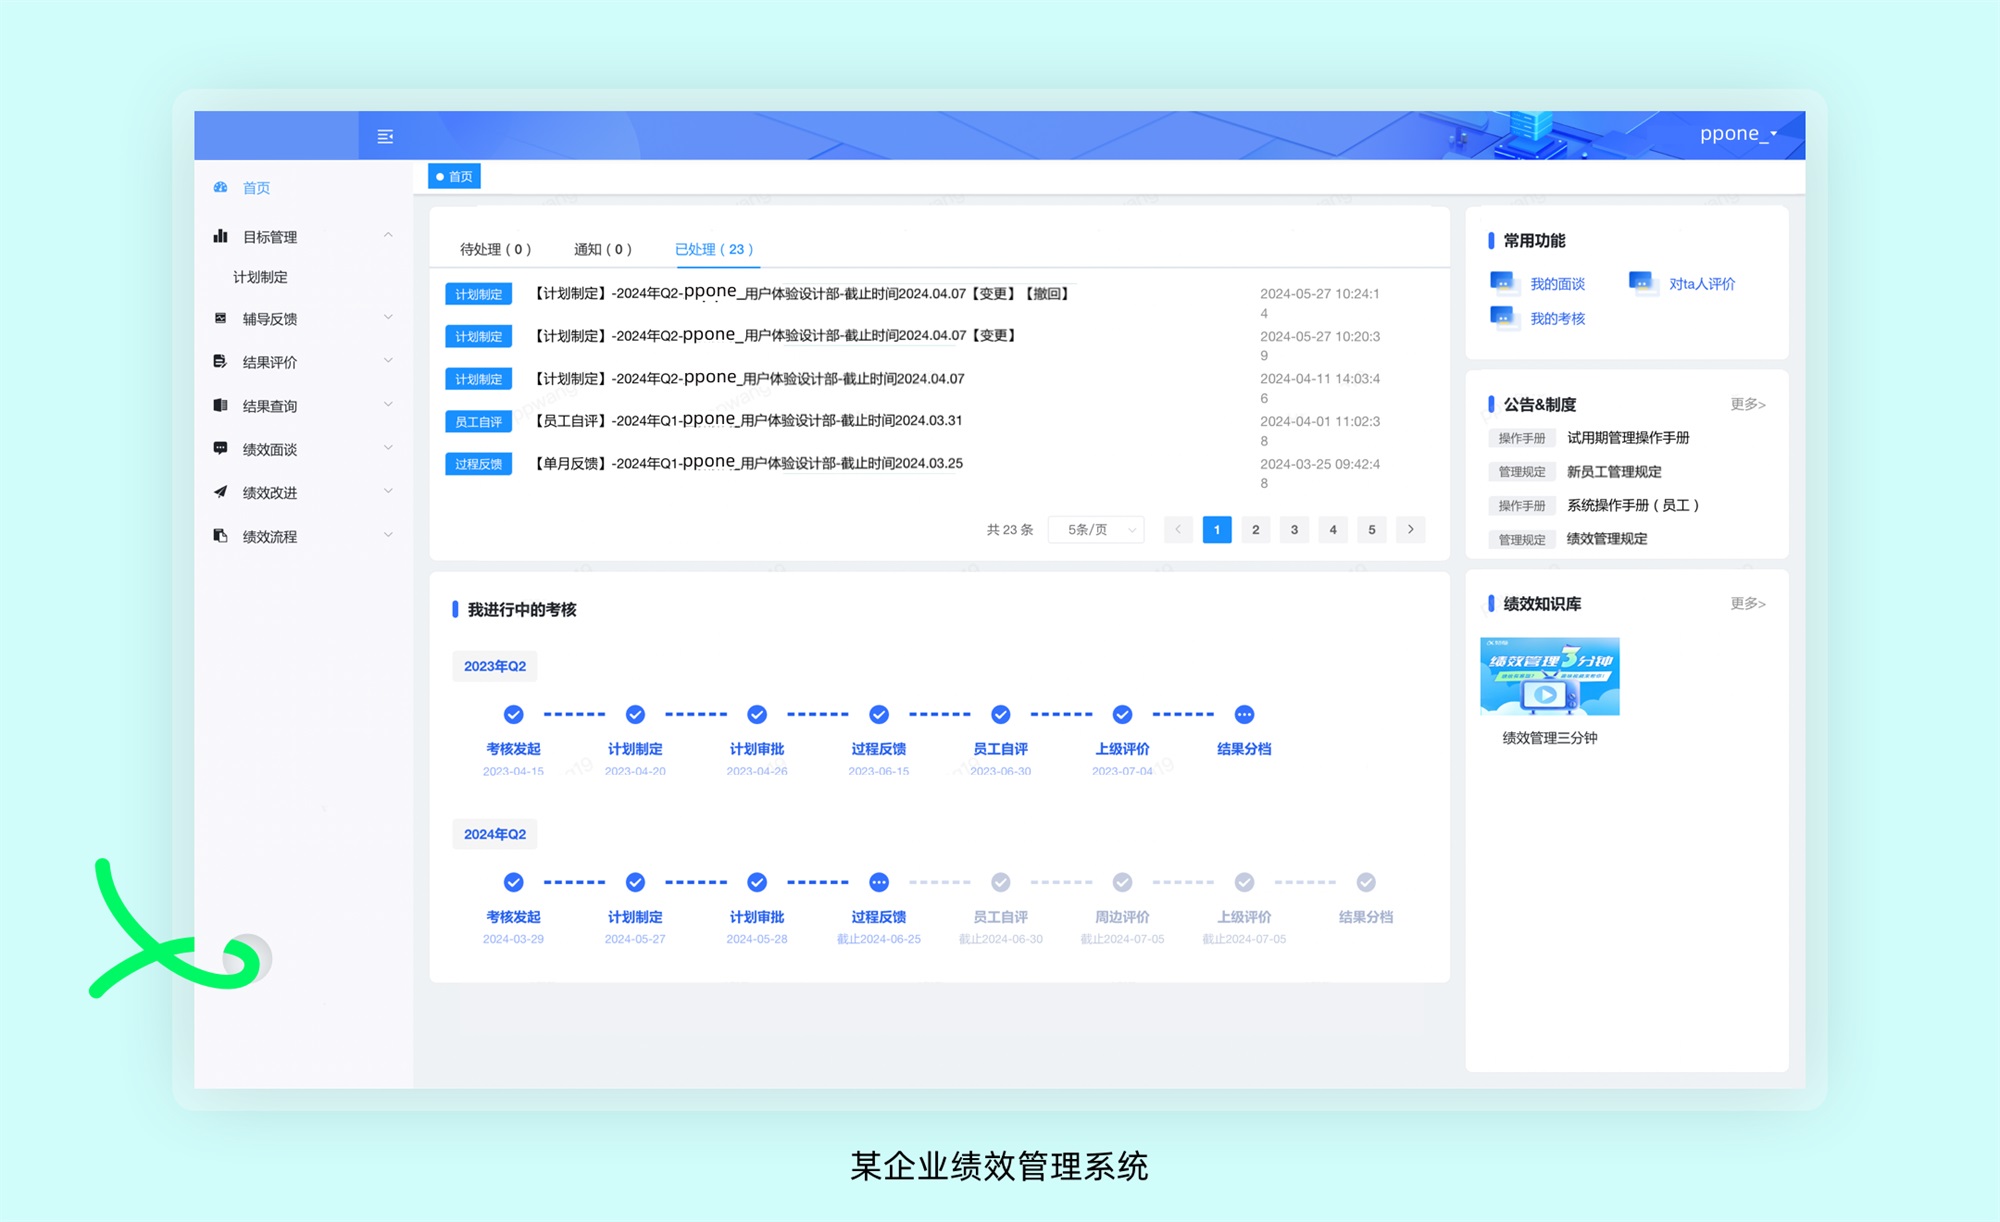The width and height of the screenshot is (2000, 1222).
Task: Select the 2024年Q2 计划审批 check marker
Action: (x=757, y=882)
